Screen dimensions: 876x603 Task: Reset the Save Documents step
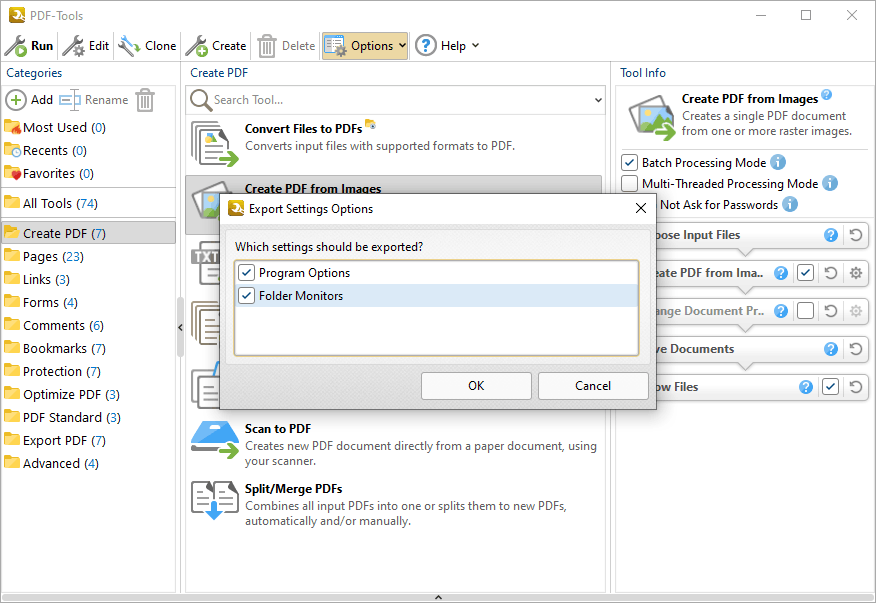pos(855,349)
